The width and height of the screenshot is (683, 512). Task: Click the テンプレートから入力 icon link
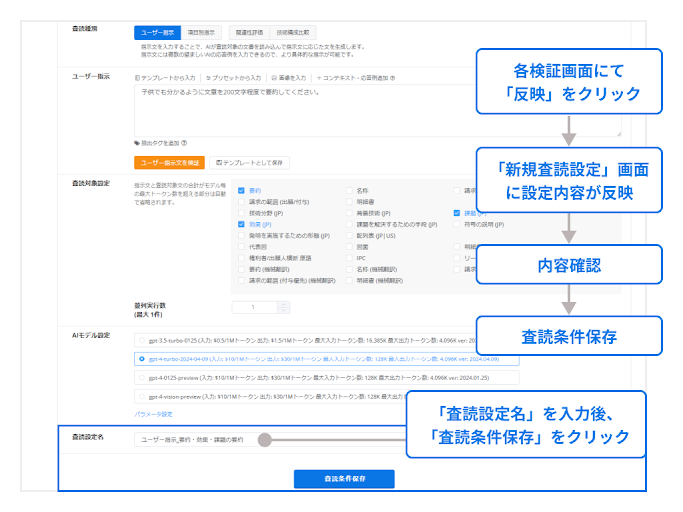point(166,77)
